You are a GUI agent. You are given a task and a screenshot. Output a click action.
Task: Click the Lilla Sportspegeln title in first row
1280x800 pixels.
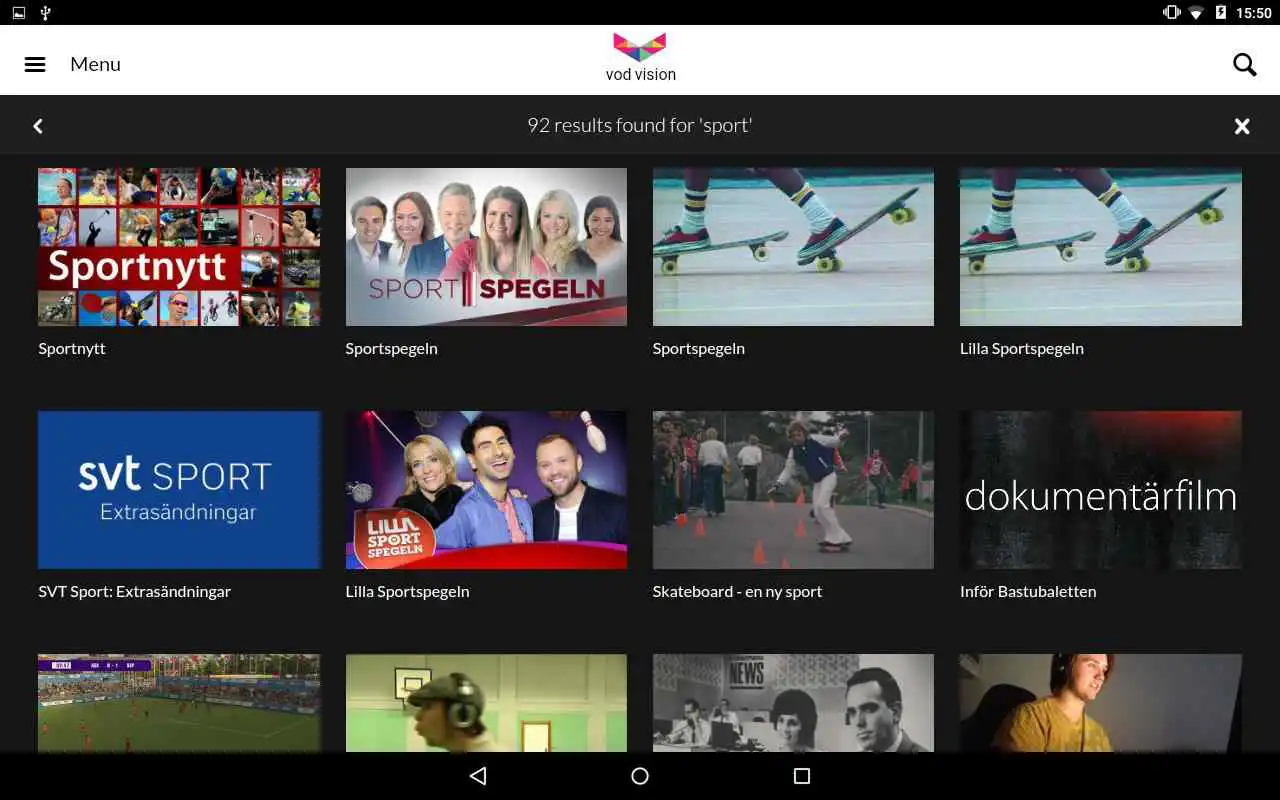tap(1022, 348)
